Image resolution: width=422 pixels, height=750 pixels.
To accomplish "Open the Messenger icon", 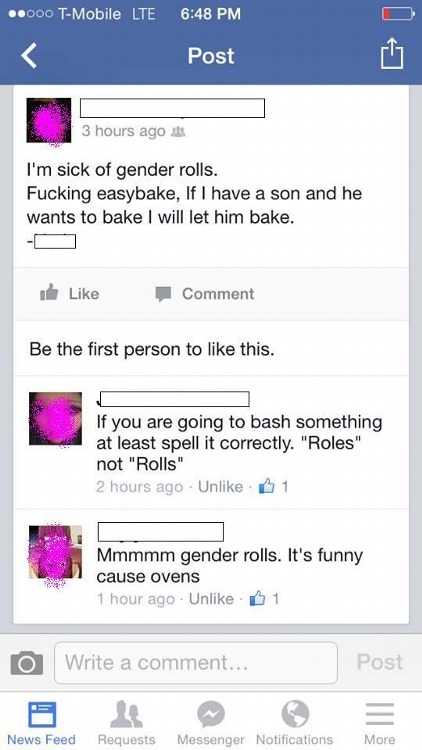I will 211,724.
